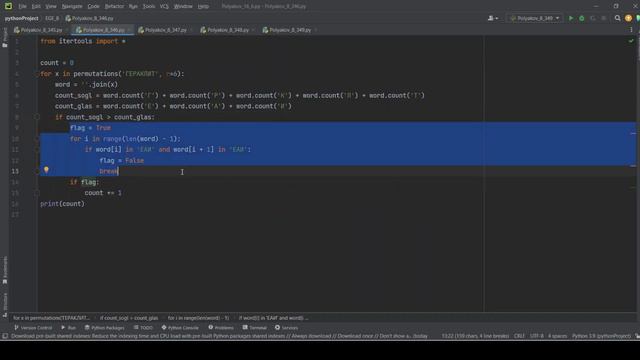Click the CRLF line separator in status bar
Viewport: 640px width, 360px height.
point(519,336)
